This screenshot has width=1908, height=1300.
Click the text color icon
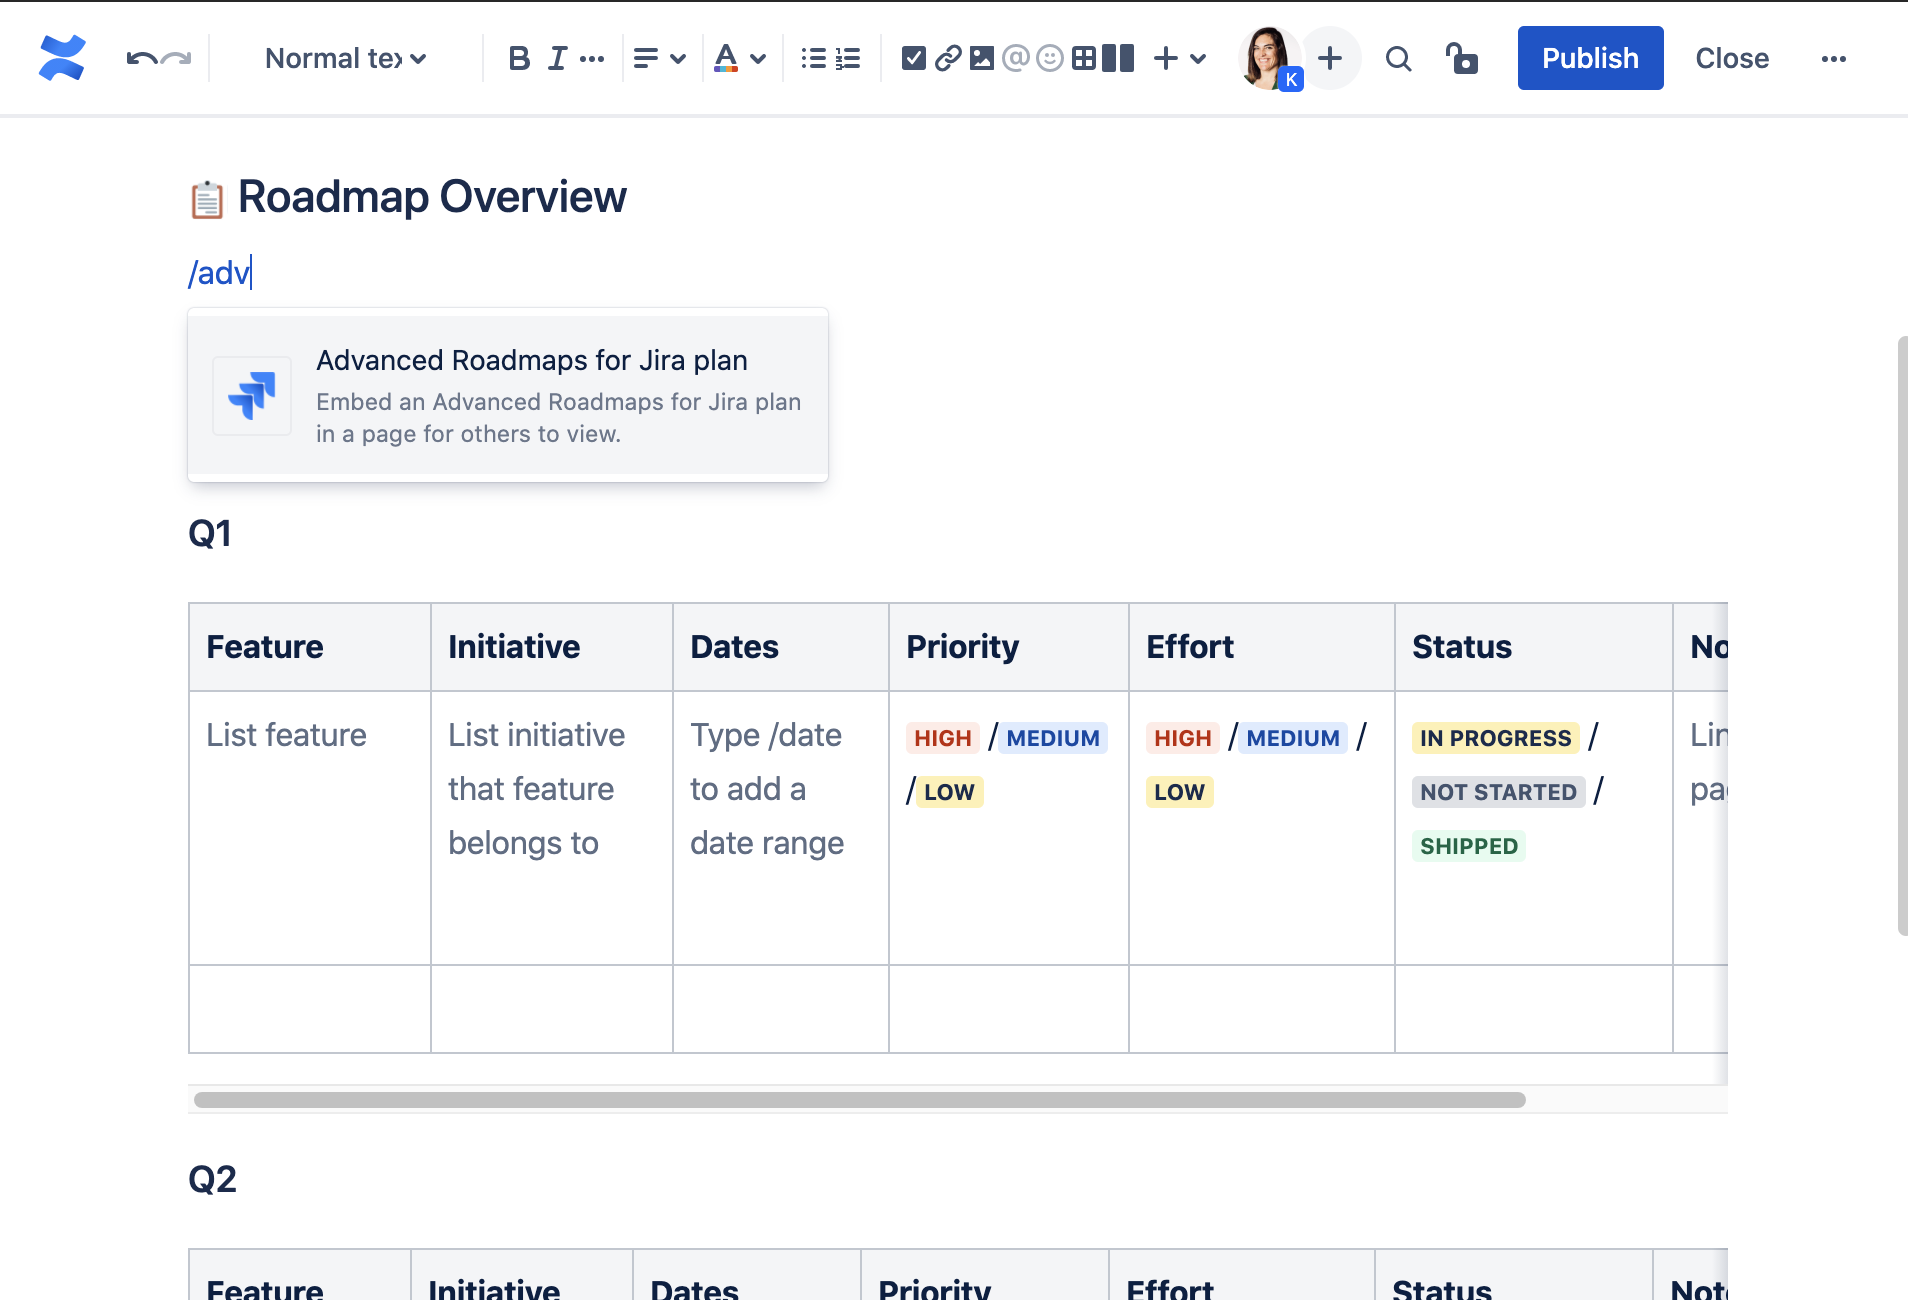(x=726, y=58)
